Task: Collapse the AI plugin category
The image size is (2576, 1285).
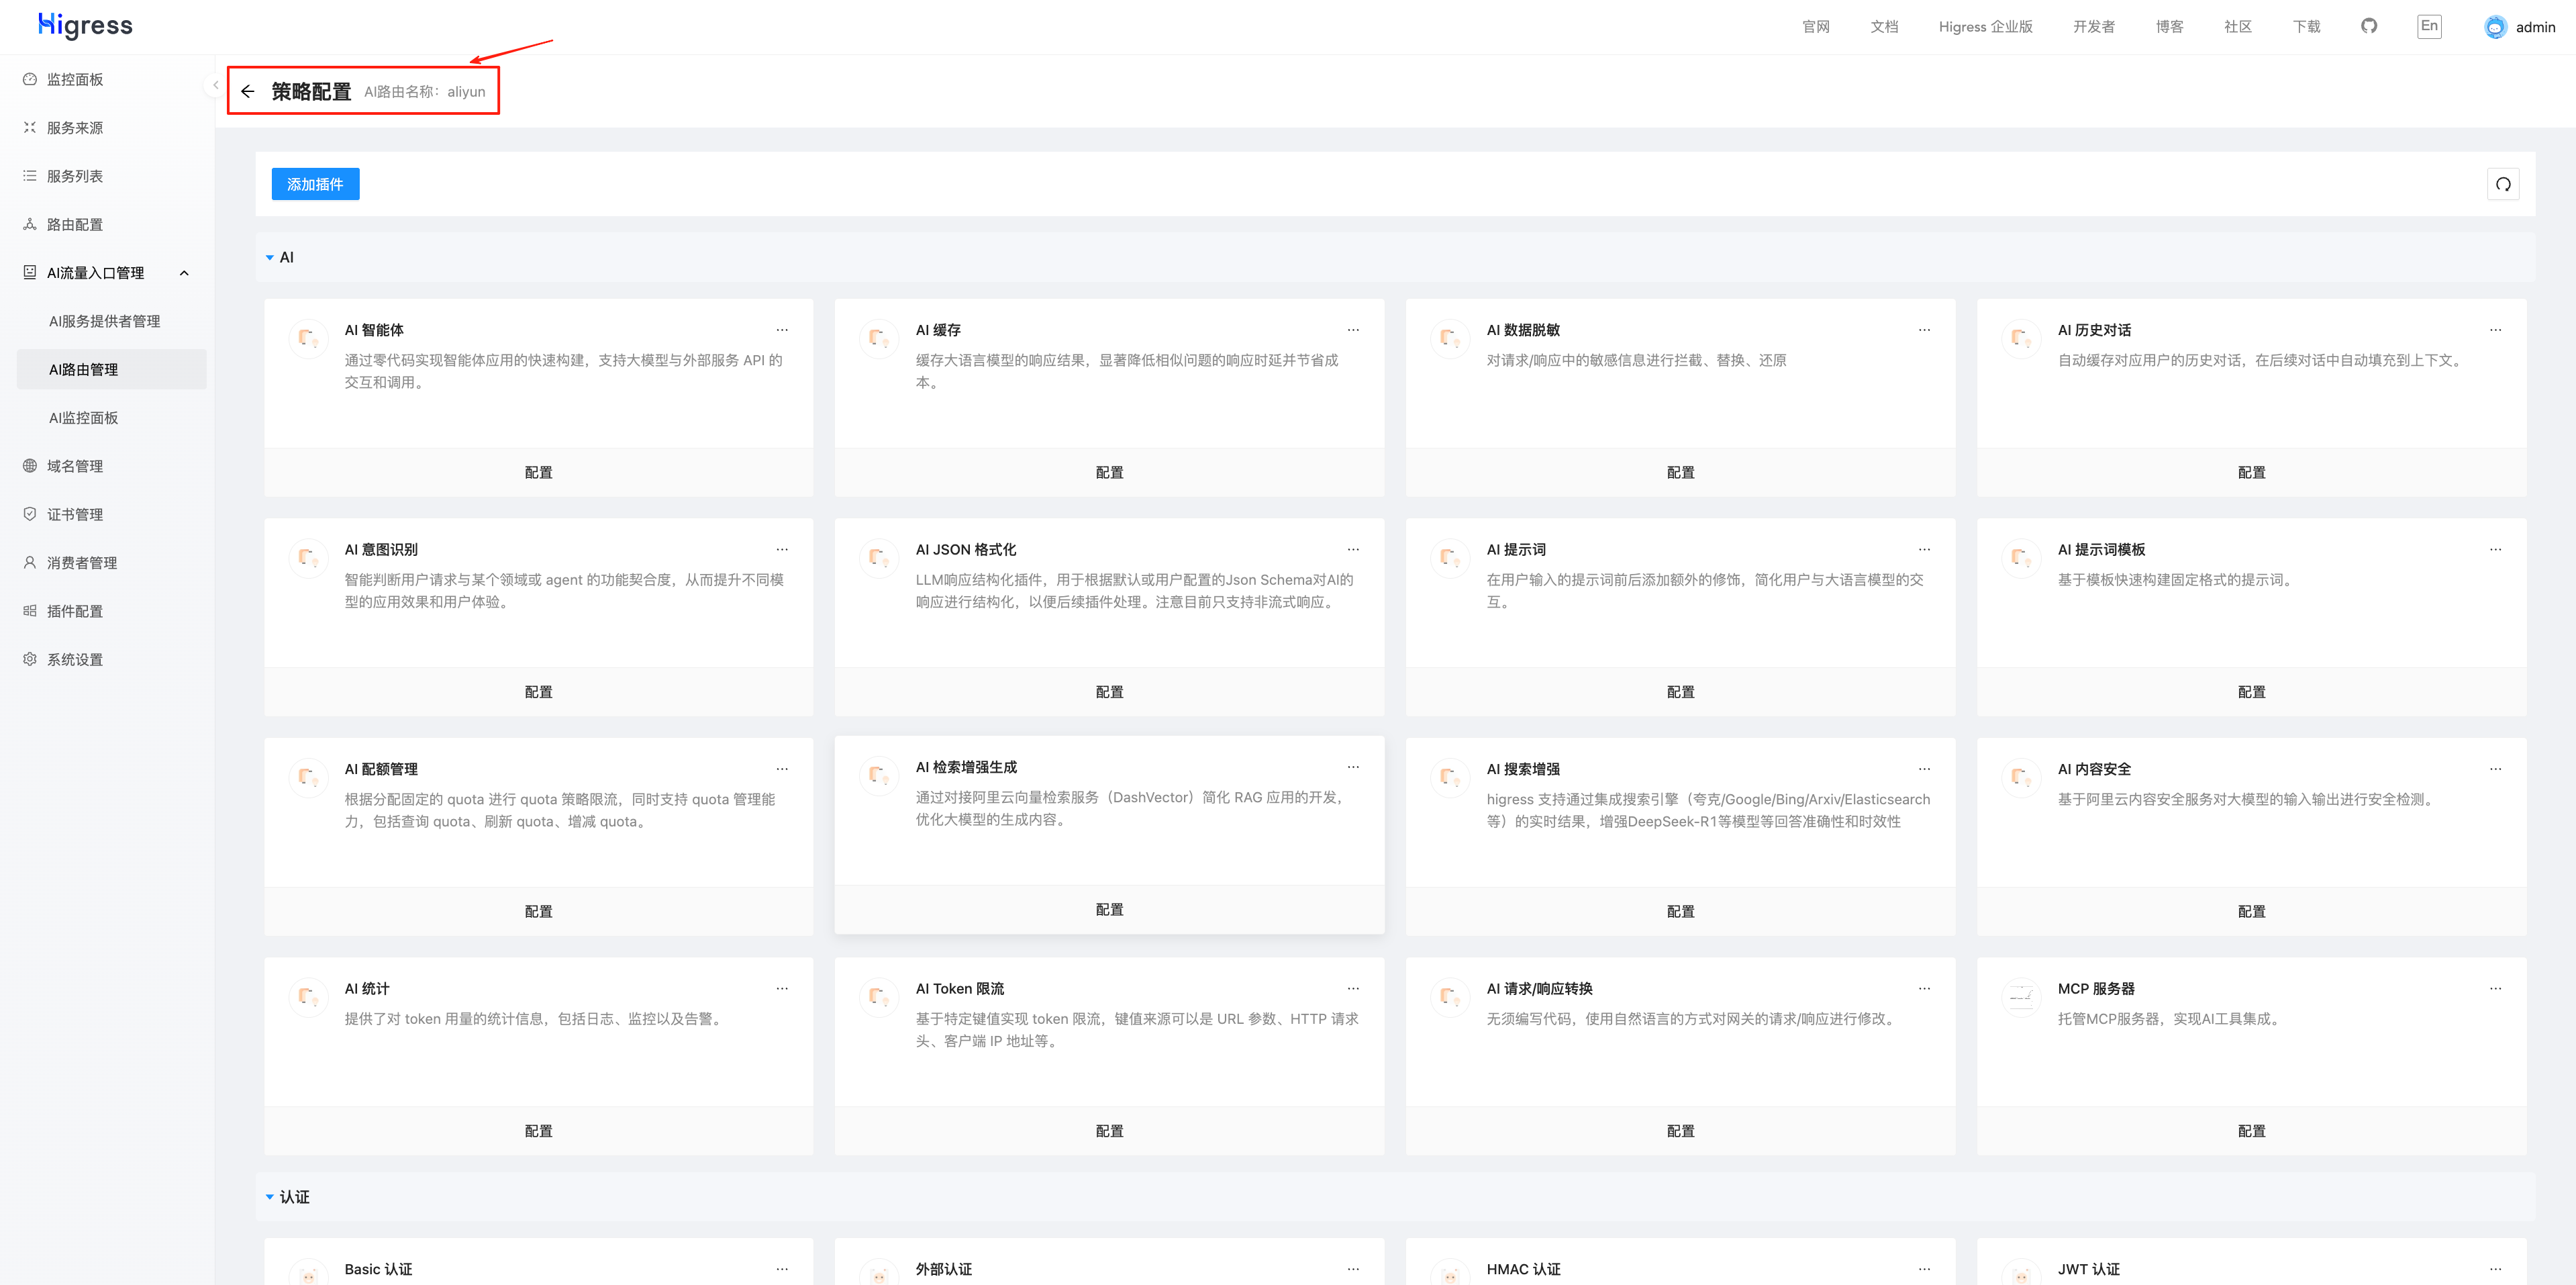Action: pyautogui.click(x=270, y=258)
